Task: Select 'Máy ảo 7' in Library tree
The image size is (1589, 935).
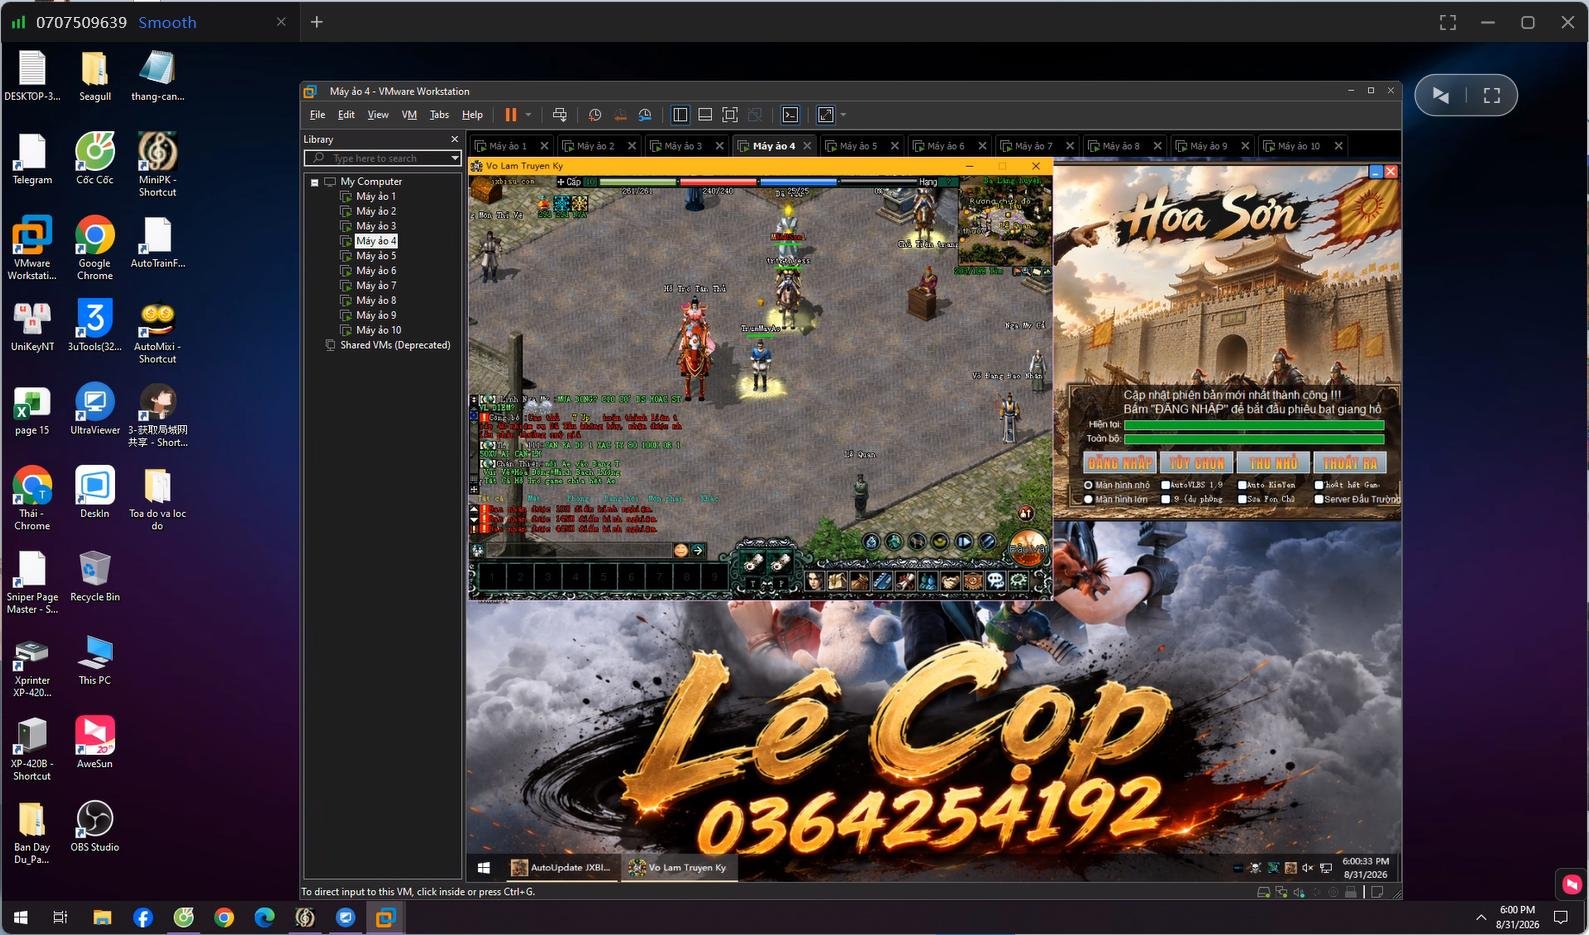Action: tap(376, 286)
